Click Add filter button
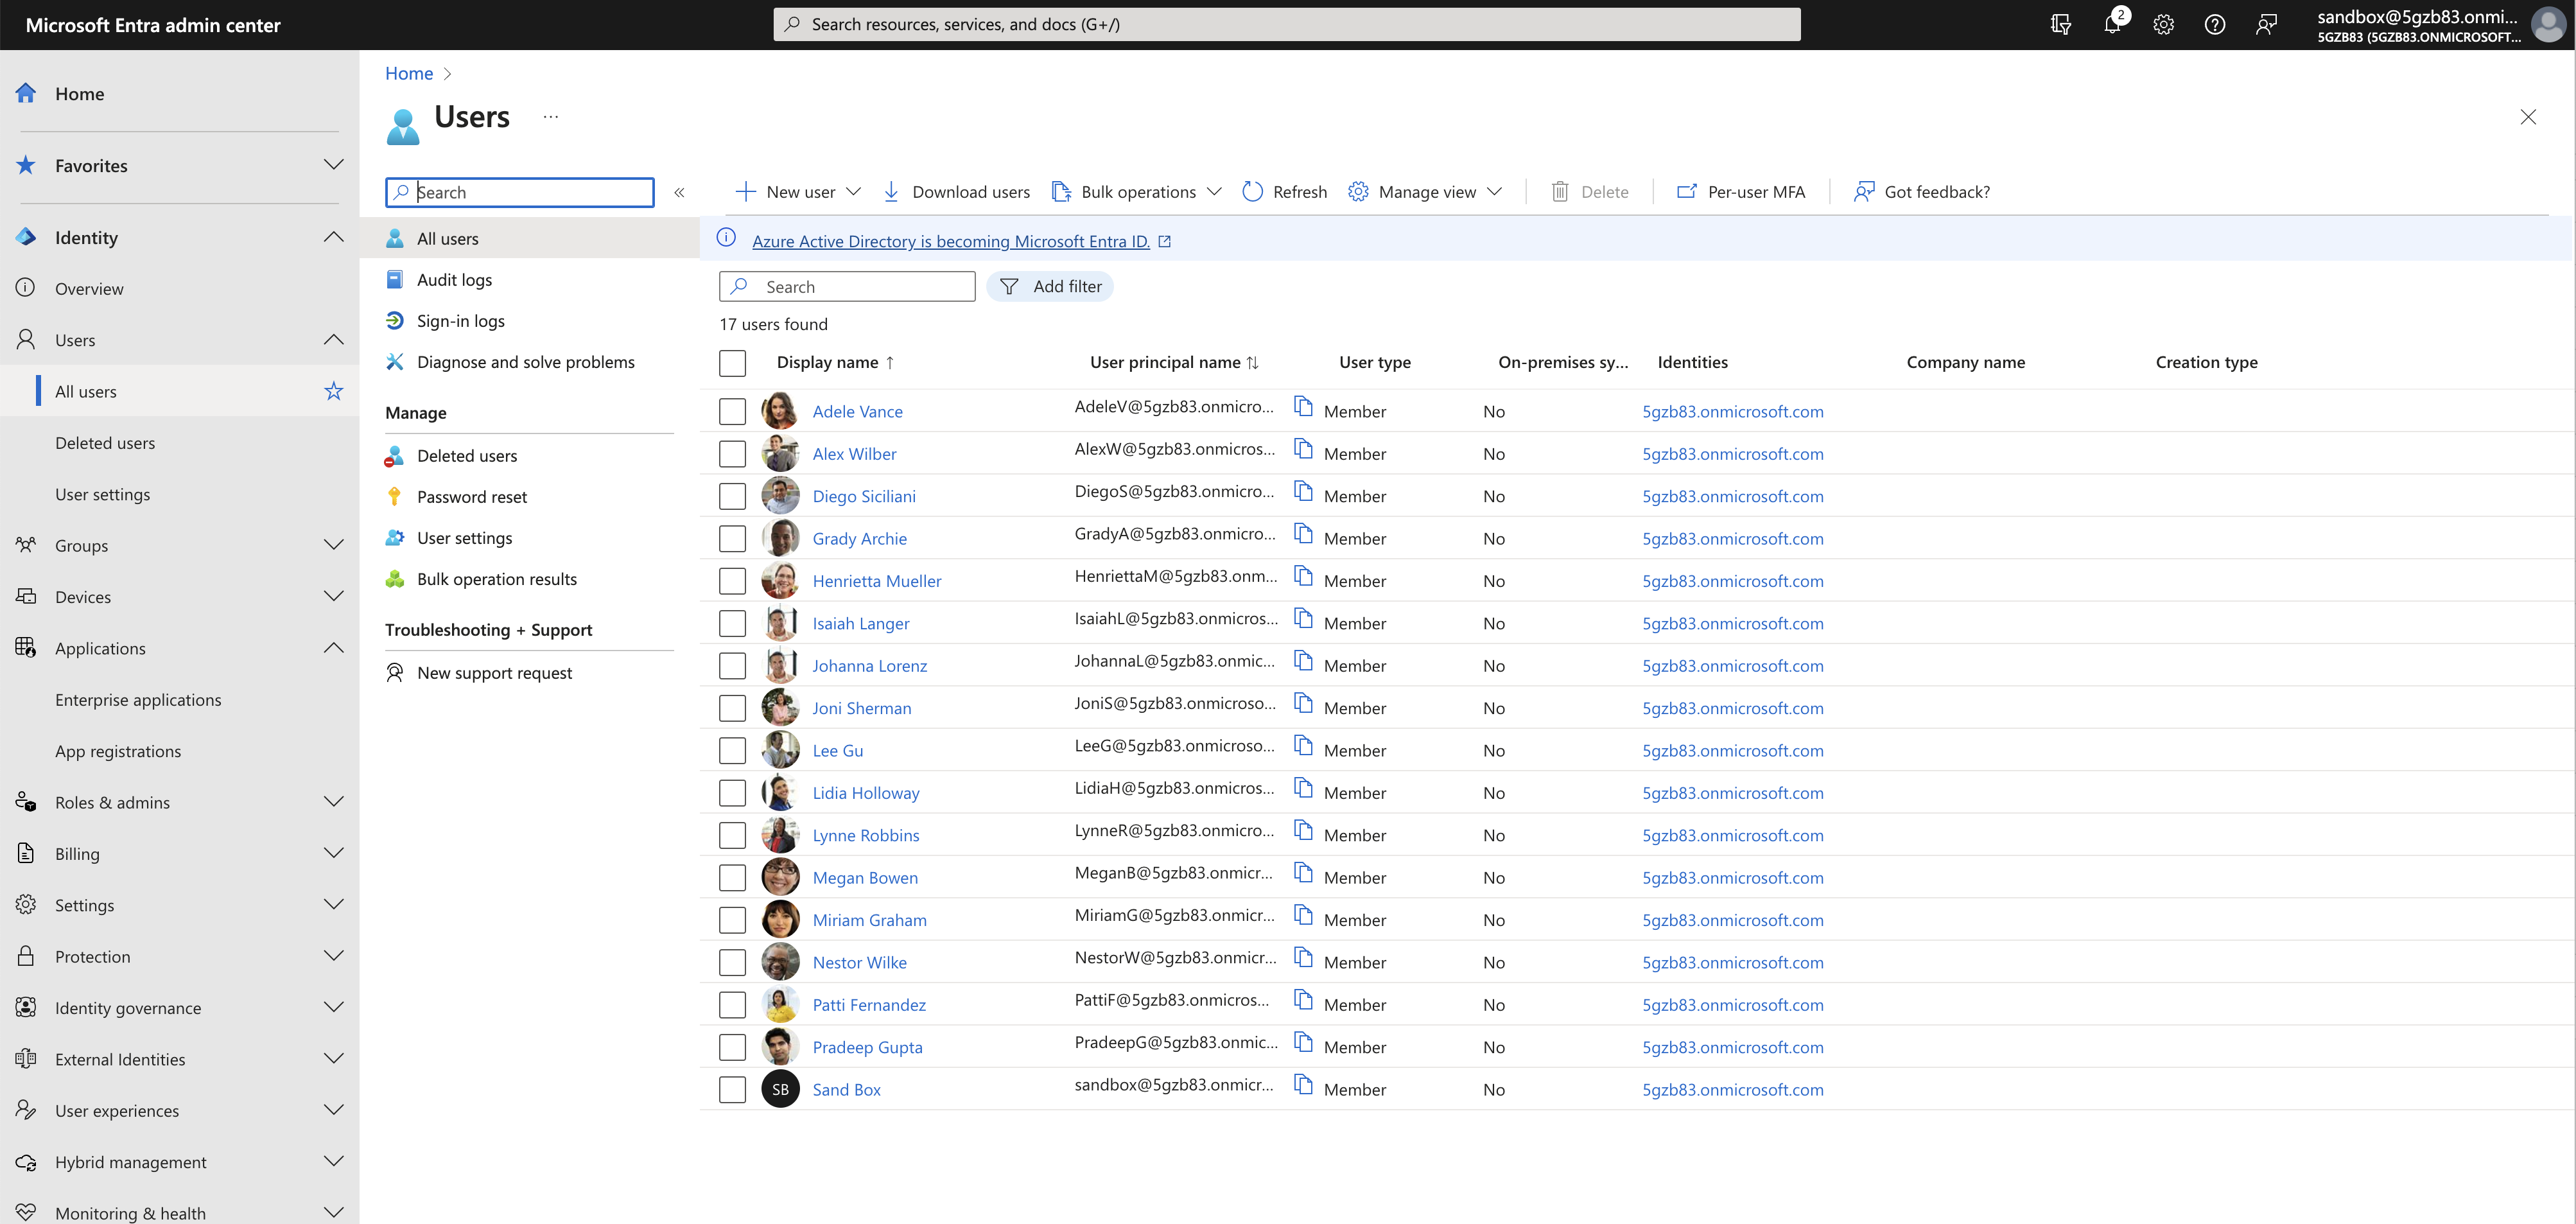The width and height of the screenshot is (2576, 1224). coord(1049,287)
